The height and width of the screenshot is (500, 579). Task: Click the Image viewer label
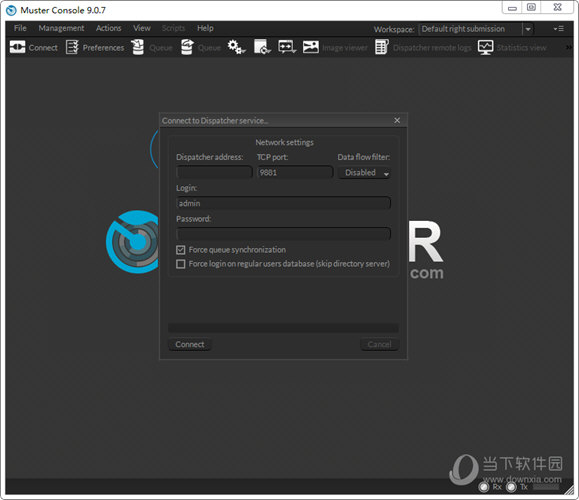[x=345, y=48]
